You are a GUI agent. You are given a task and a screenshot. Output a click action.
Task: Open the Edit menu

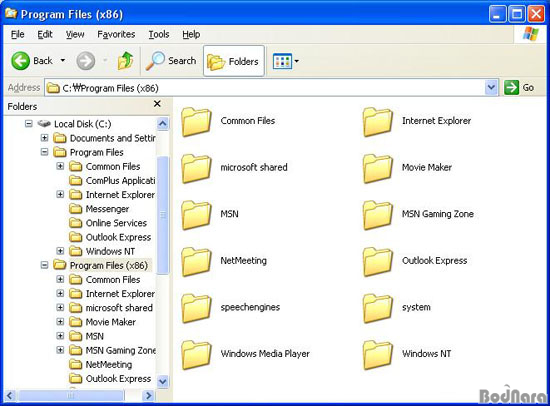45,34
